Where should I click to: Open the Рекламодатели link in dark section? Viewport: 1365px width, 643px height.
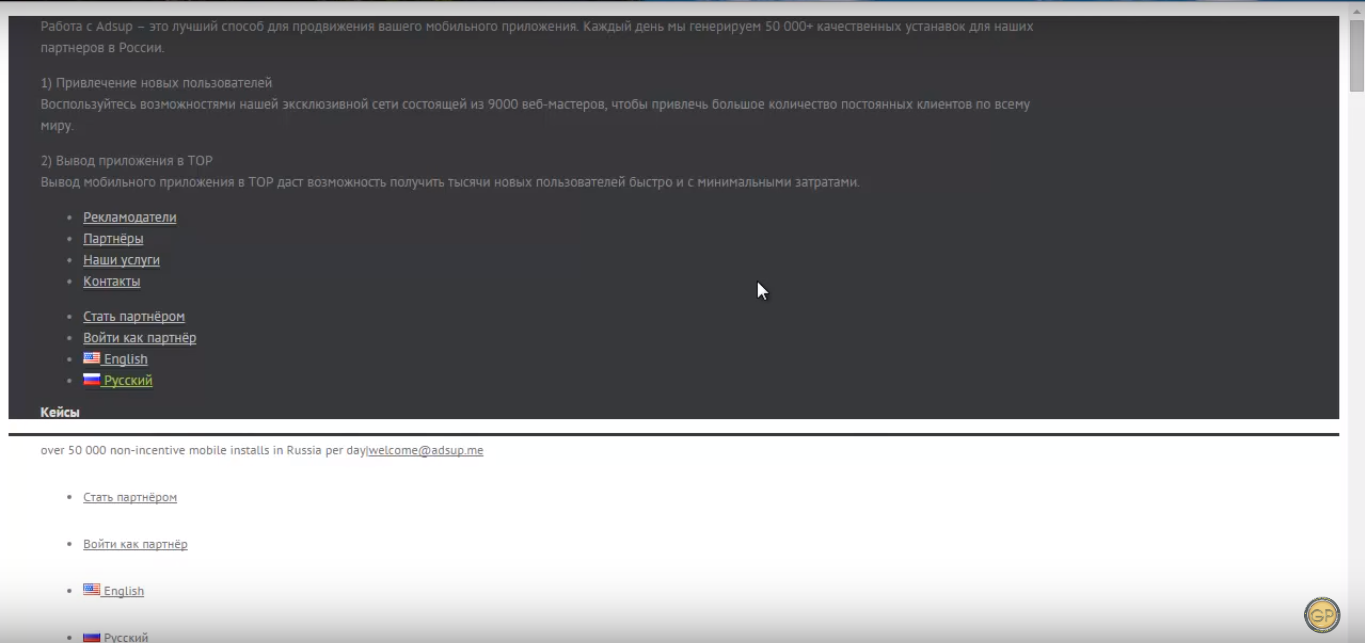tap(129, 217)
